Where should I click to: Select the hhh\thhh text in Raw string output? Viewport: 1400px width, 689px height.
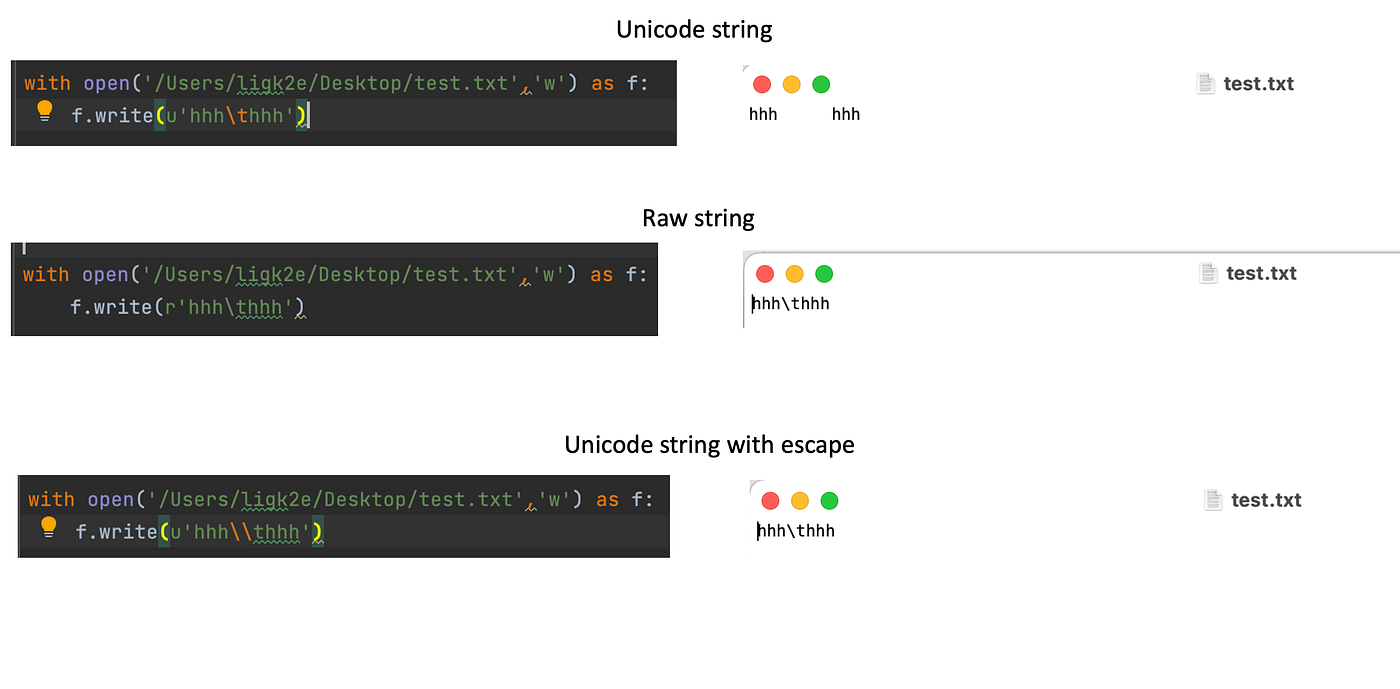click(x=790, y=303)
